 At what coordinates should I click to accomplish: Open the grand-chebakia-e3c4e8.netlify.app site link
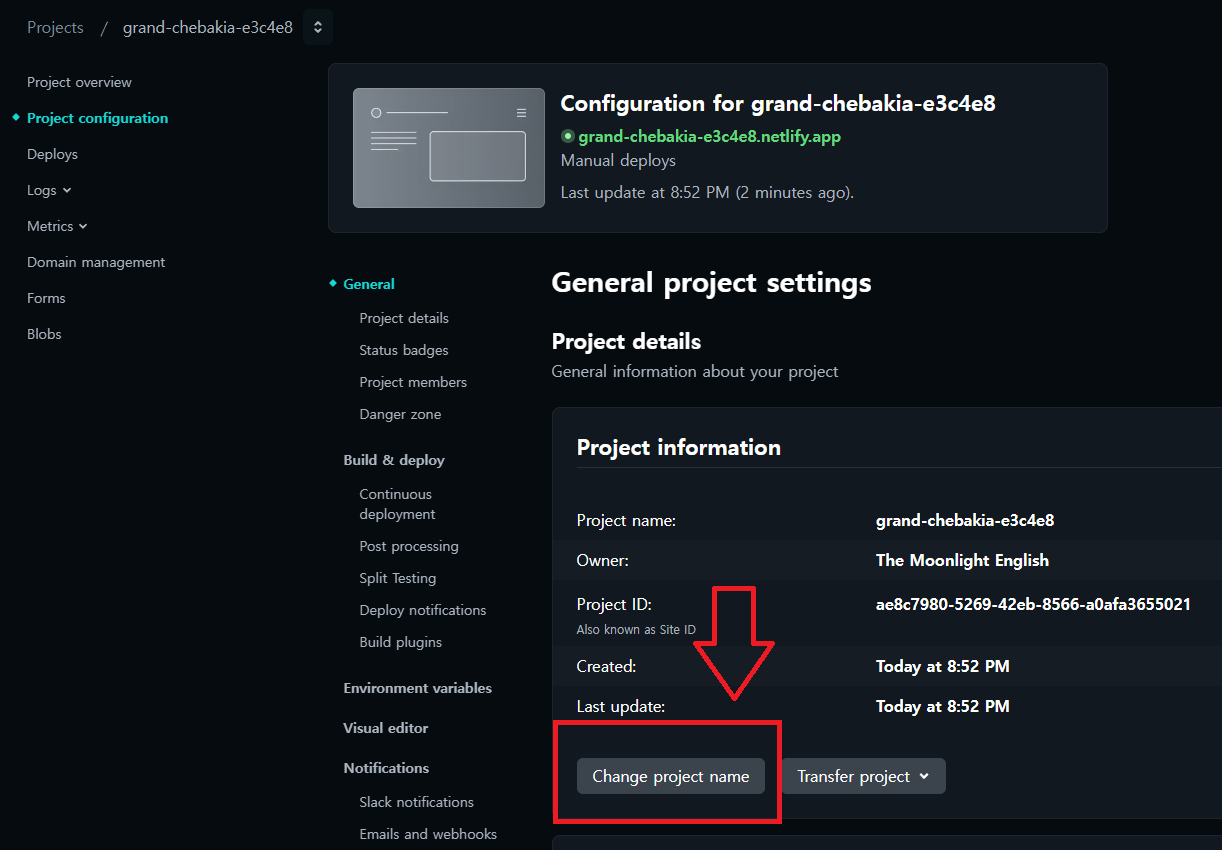[710, 136]
